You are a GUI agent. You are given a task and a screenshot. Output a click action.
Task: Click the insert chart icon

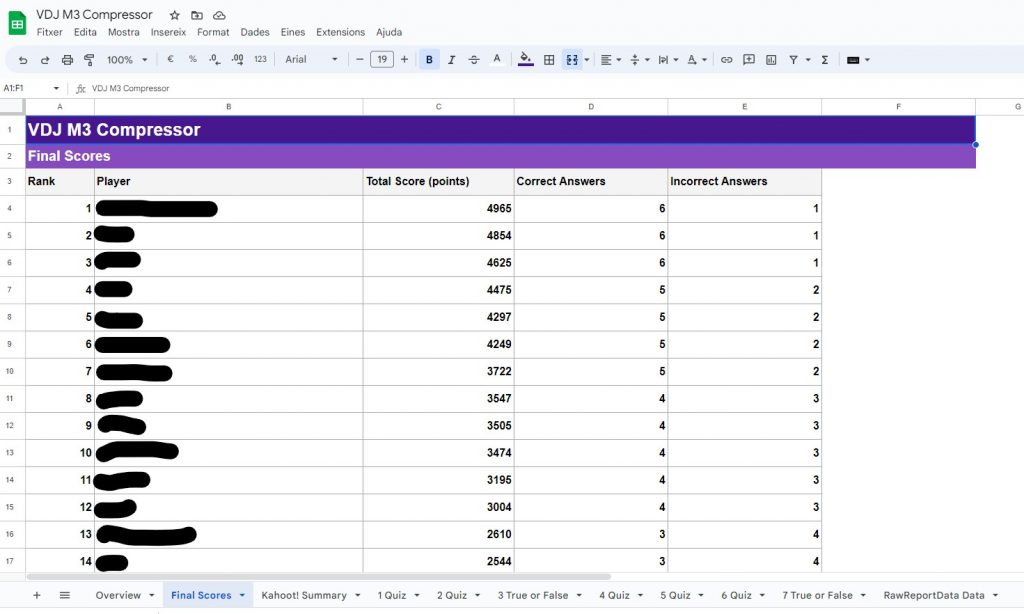(771, 60)
